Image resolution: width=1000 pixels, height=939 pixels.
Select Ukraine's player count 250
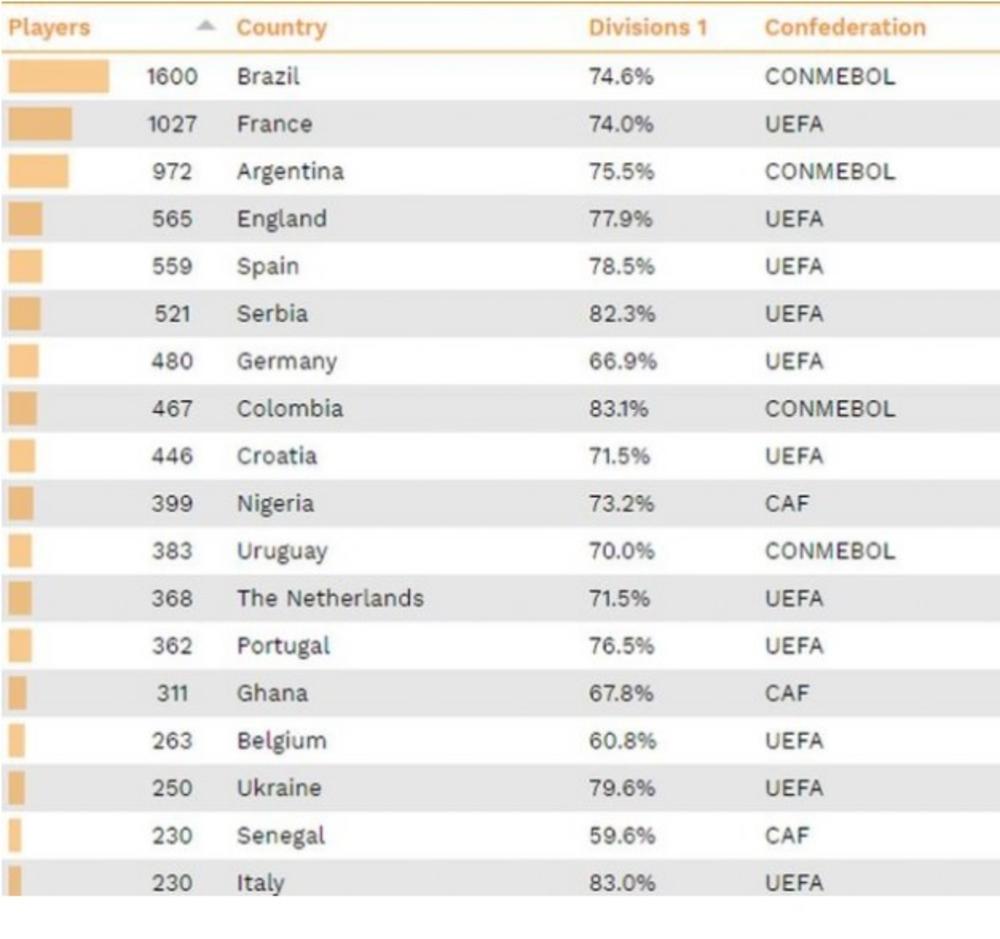point(172,788)
